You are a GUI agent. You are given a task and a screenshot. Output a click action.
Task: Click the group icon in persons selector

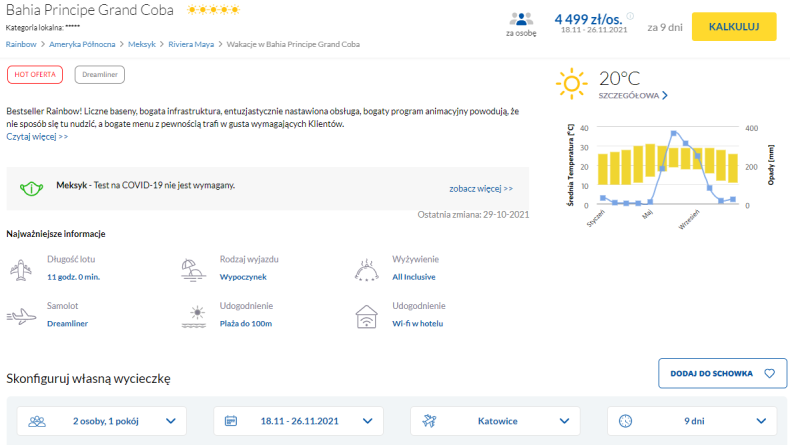tap(37, 421)
